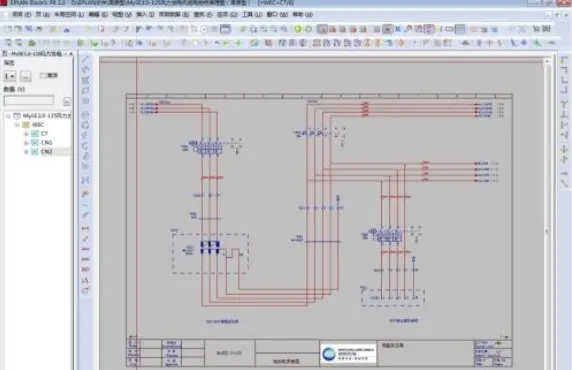Click the calendar-like window icon in top toolbar
Image resolution: width=572 pixels, height=370 pixels.
pos(225,29)
